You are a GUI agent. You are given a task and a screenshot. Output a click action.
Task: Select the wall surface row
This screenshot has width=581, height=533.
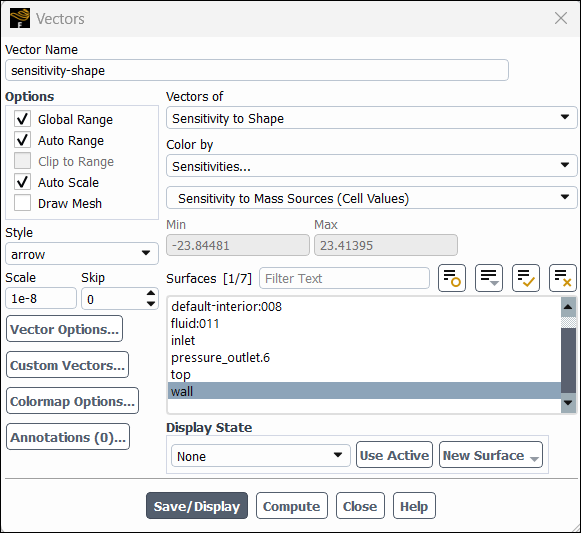click(x=364, y=391)
